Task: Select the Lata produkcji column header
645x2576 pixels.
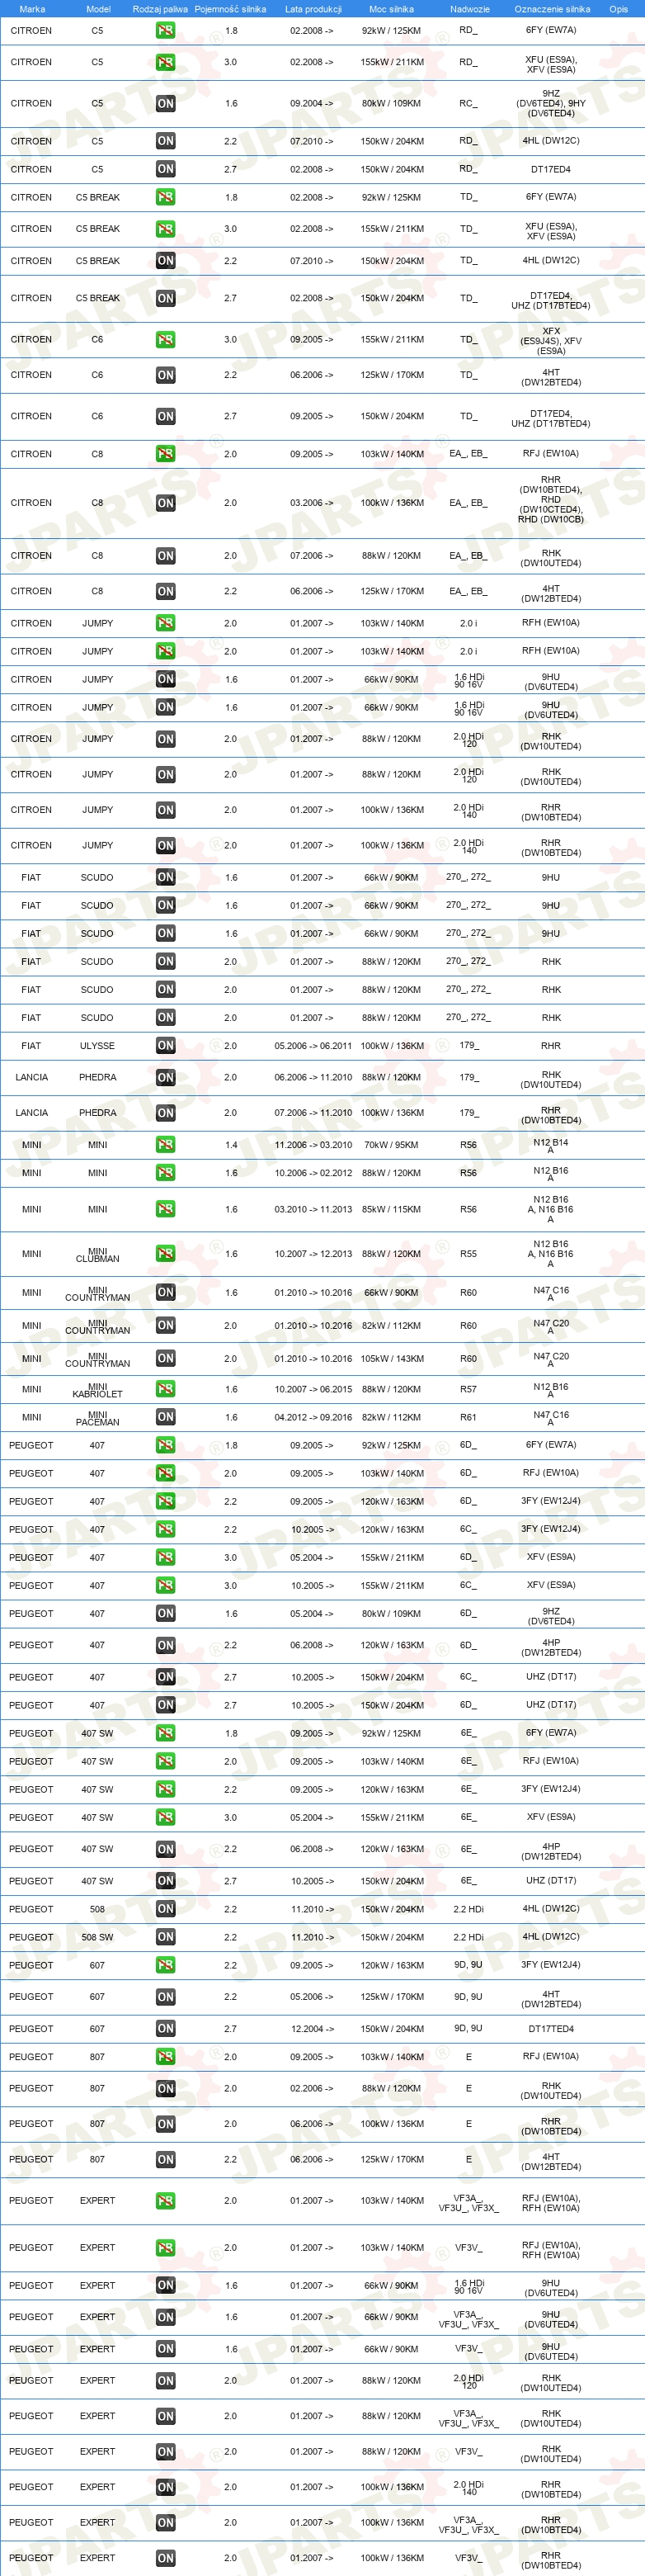Action: pyautogui.click(x=313, y=9)
